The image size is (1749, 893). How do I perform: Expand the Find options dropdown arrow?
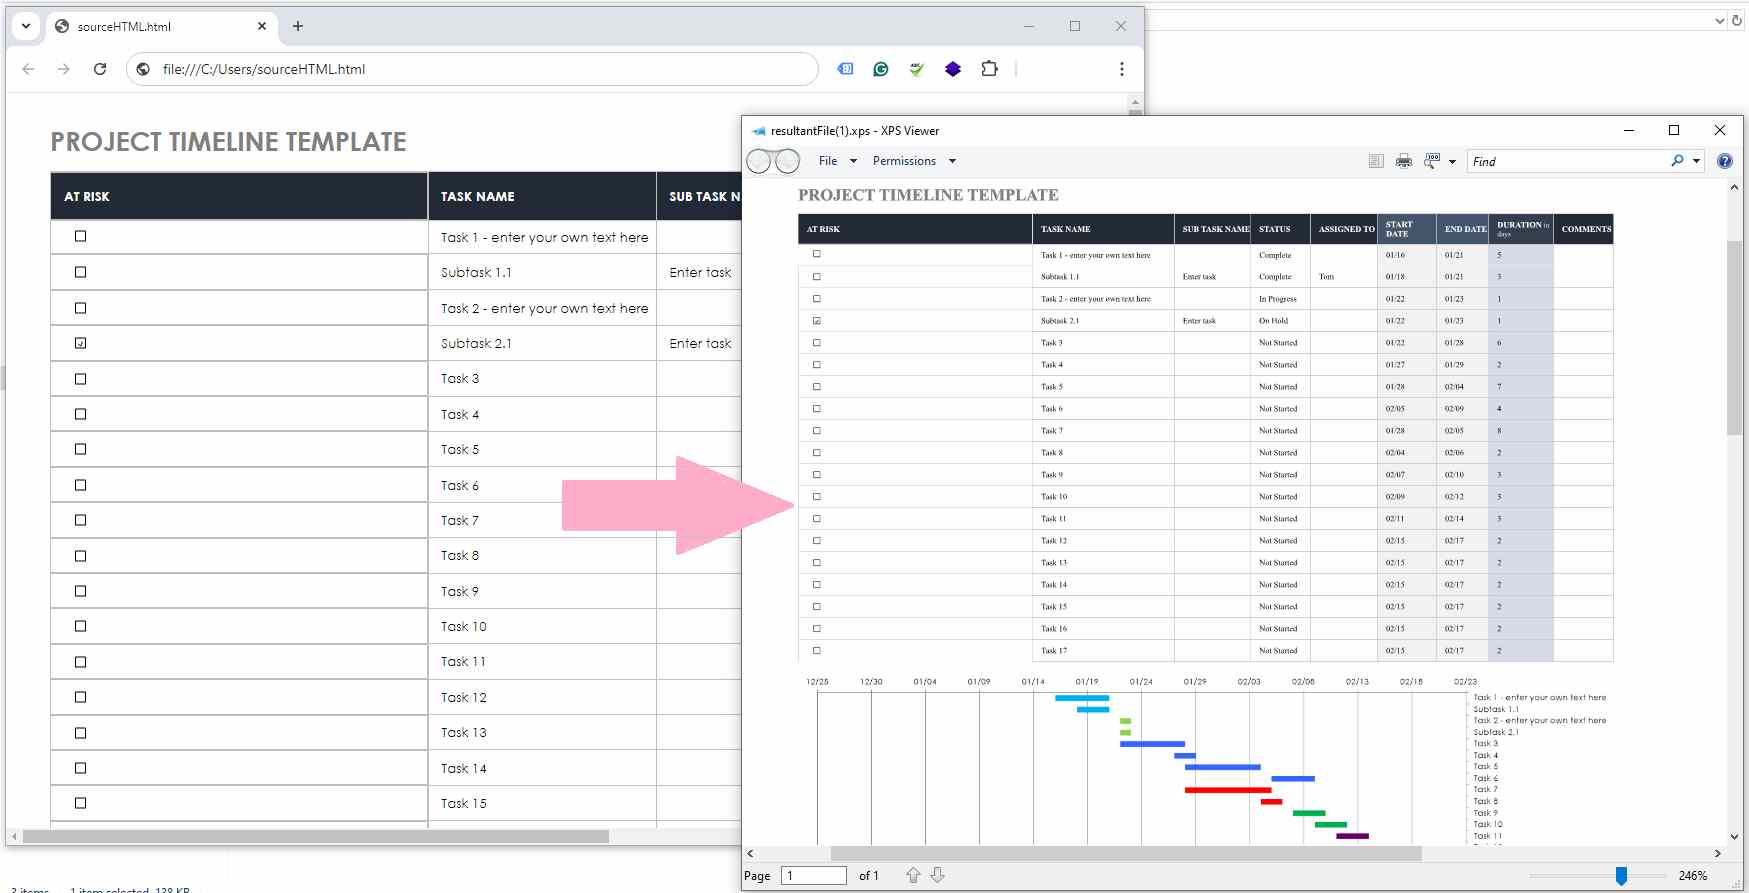click(x=1696, y=161)
